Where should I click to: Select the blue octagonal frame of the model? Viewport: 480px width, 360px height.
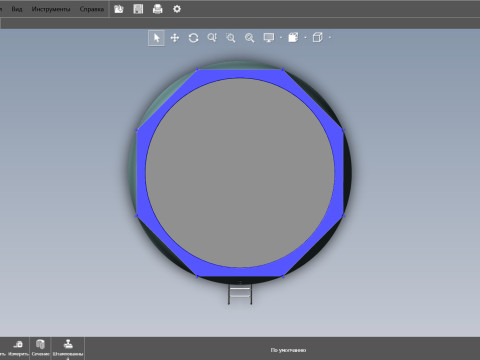240,74
